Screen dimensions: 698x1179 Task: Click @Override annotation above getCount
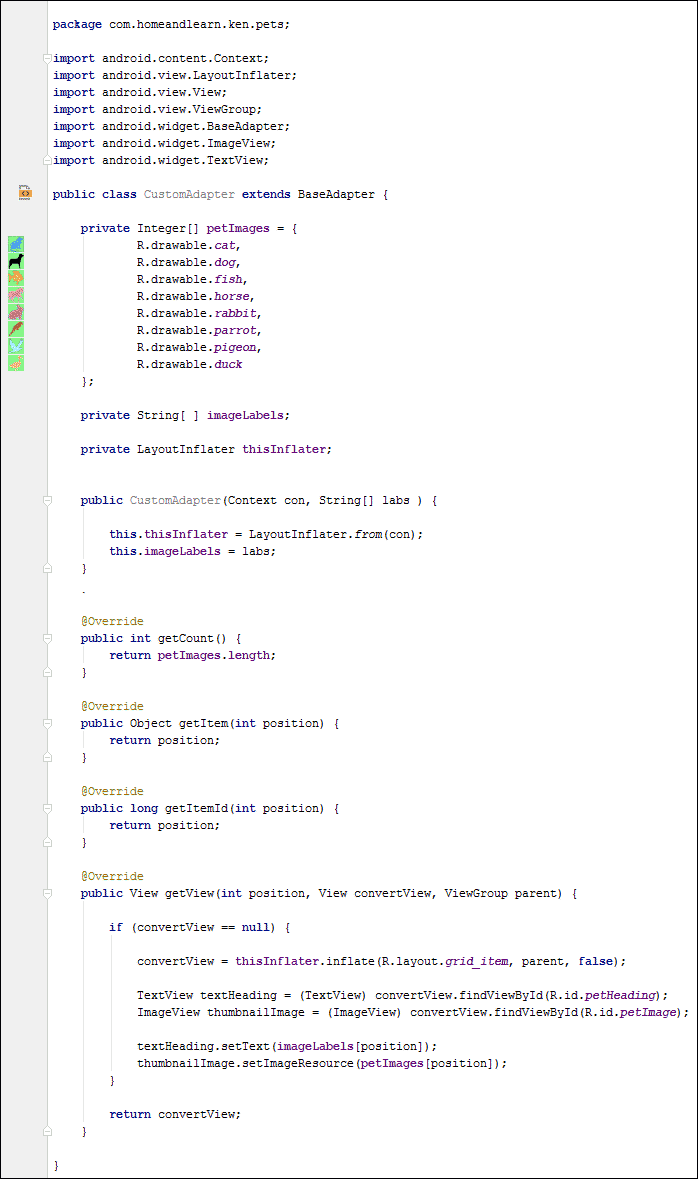(x=112, y=621)
